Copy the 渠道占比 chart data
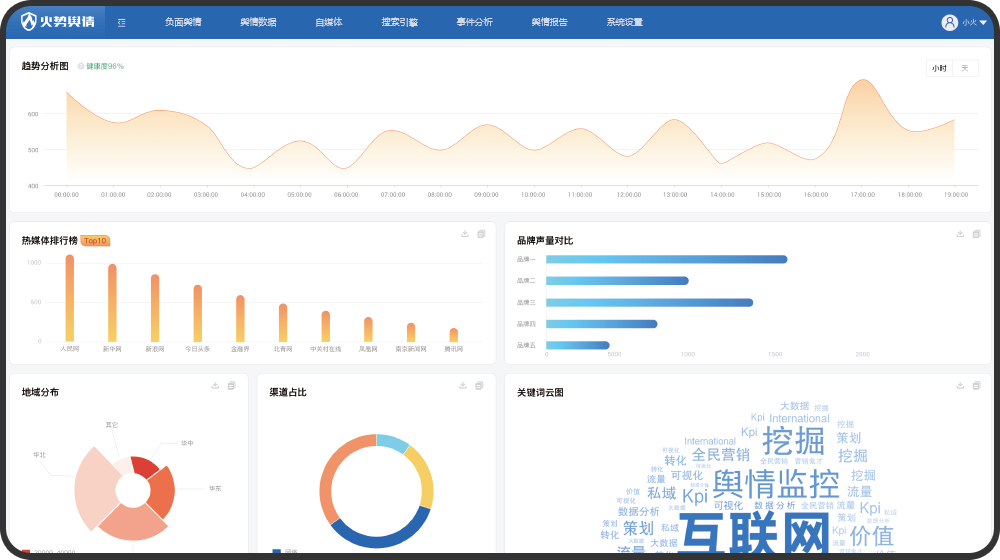Image resolution: width=1000 pixels, height=560 pixels. pyautogui.click(x=481, y=386)
